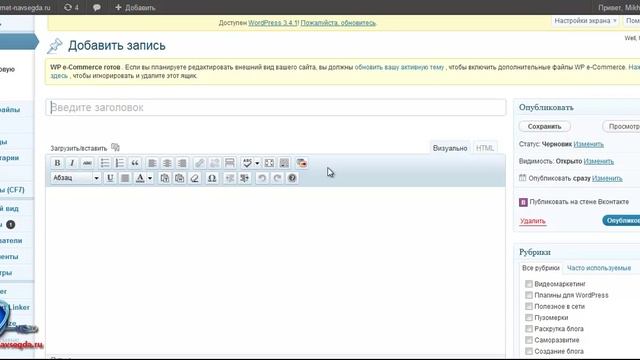
Task: Apply blockquote formatting
Action: click(135, 163)
